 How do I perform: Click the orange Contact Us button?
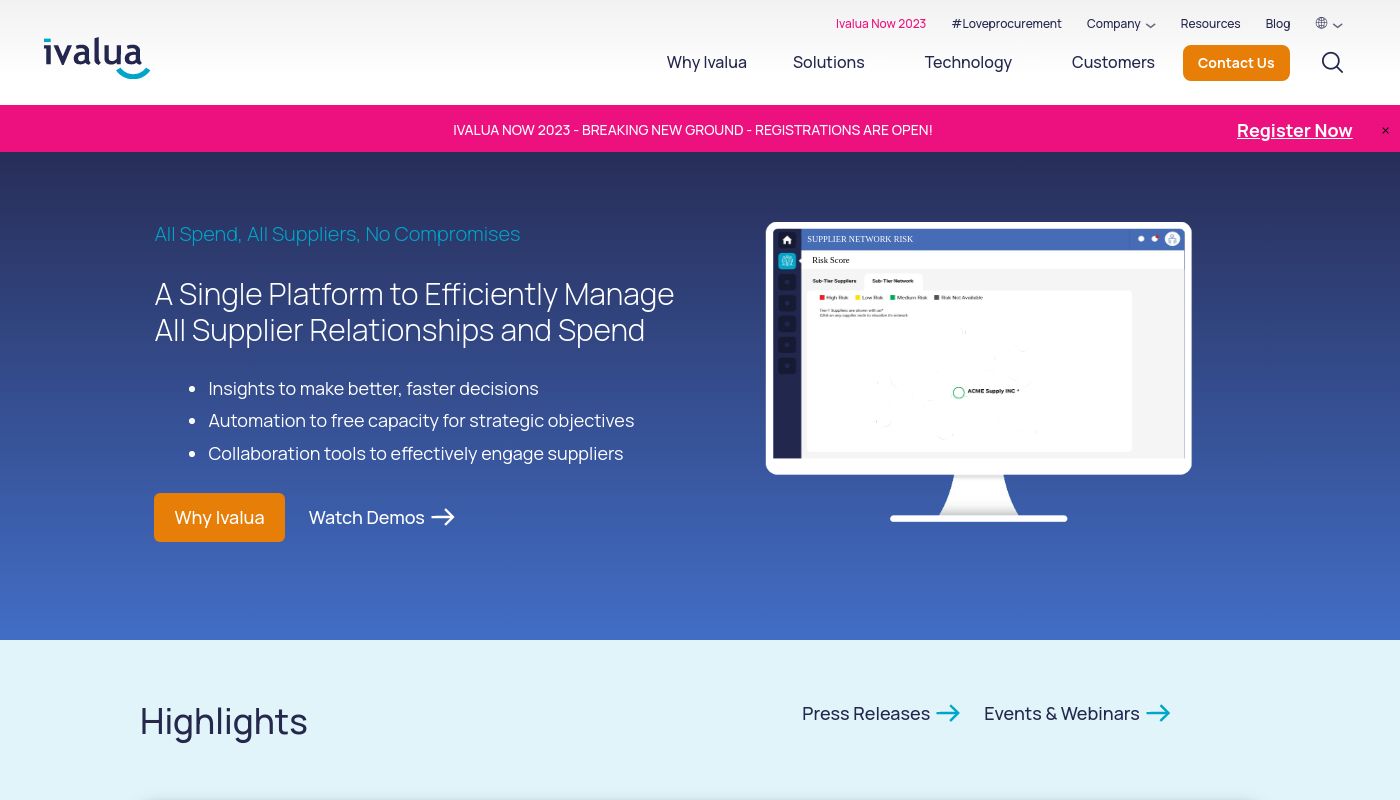(1236, 63)
